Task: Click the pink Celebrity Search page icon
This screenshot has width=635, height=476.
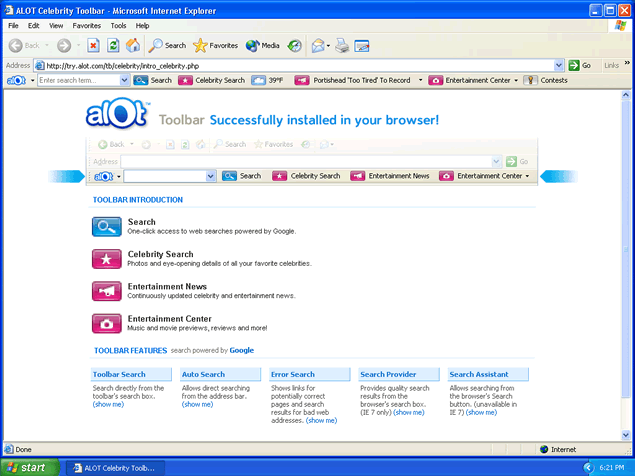Action: (106, 259)
